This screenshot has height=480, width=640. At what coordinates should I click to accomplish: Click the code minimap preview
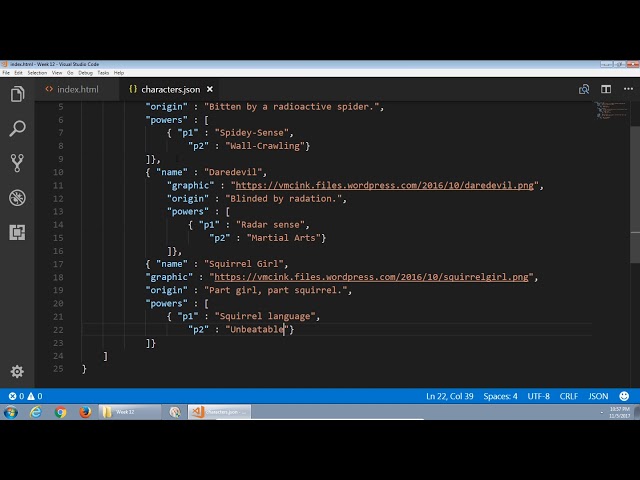611,110
